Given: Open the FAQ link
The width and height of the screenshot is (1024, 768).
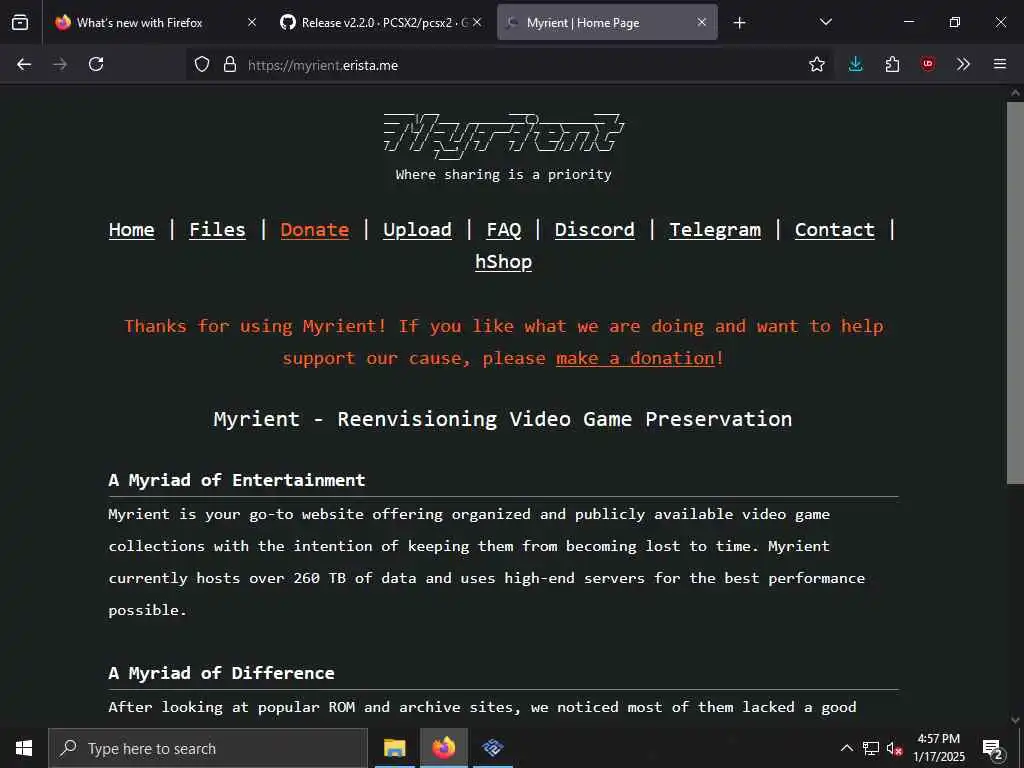Looking at the screenshot, I should 504,230.
